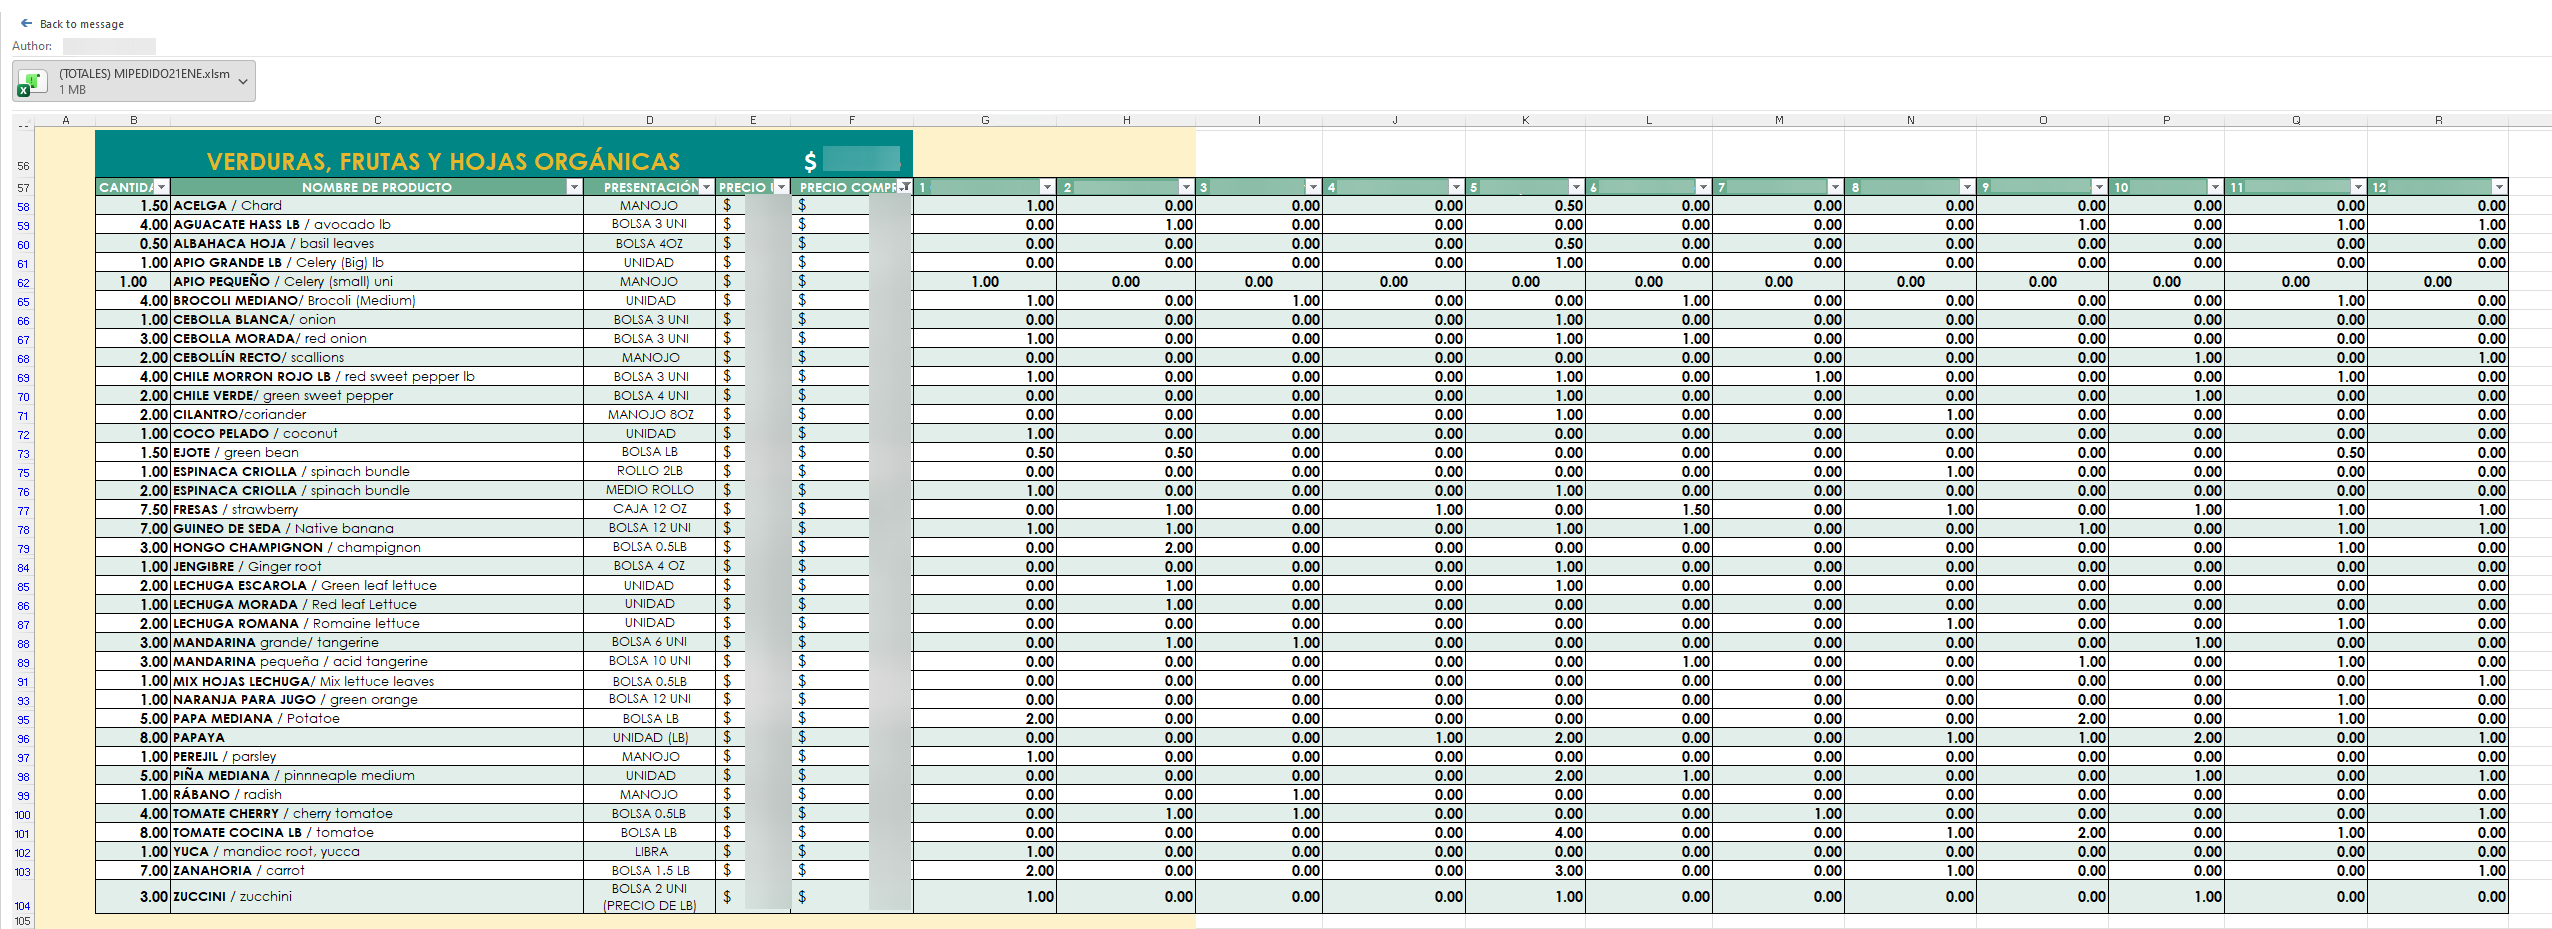Click the CEBOLLA BLANCA / onion cell

click(377, 320)
